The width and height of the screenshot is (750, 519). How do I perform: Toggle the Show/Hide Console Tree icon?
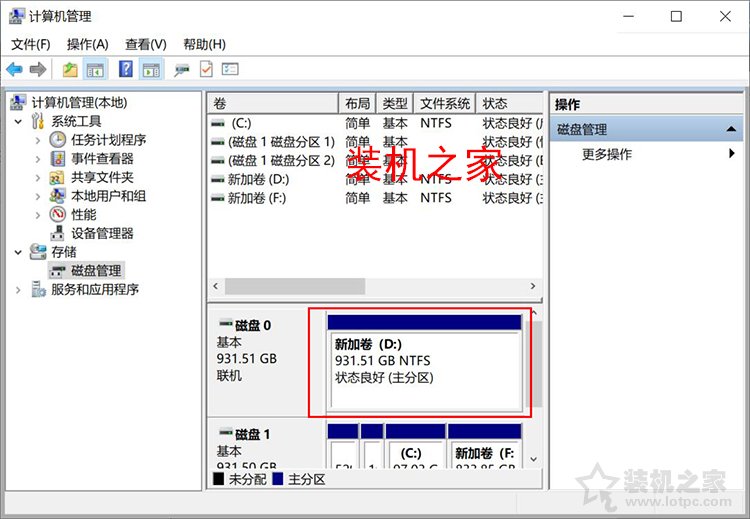click(x=95, y=69)
